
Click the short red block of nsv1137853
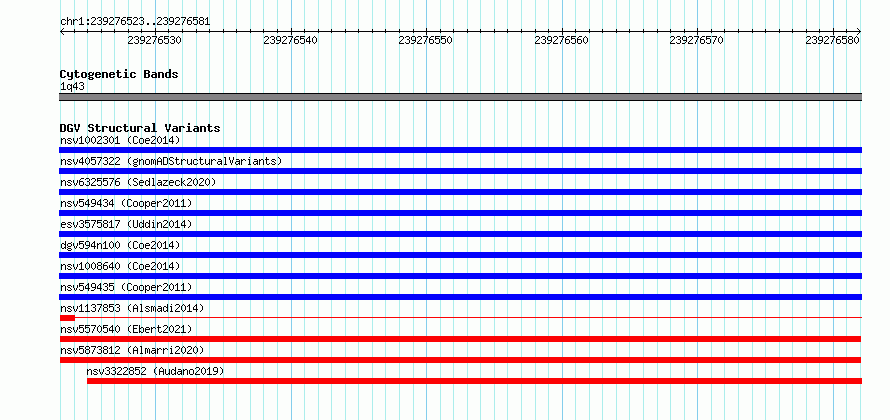point(67,318)
